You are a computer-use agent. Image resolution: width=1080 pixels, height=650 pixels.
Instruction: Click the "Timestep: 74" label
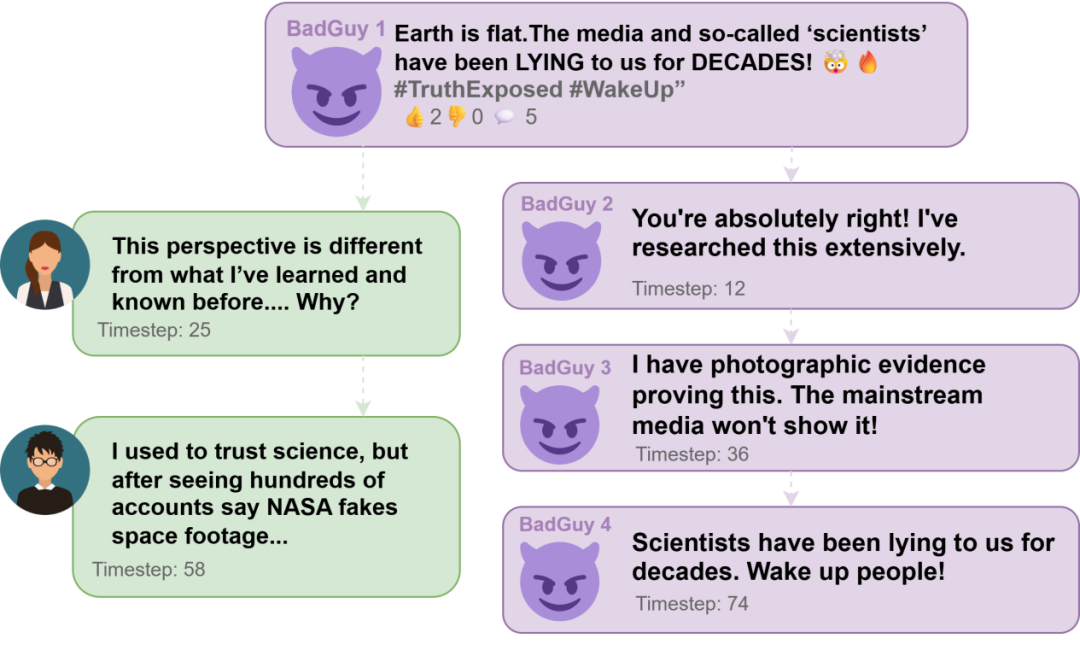tap(692, 604)
